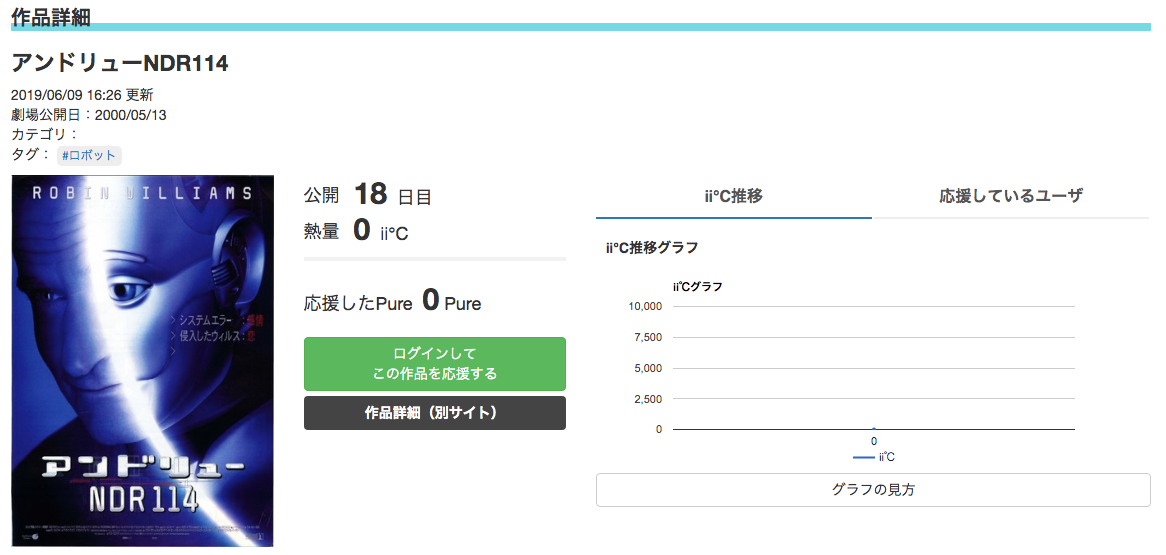Image resolution: width=1166 pixels, height=555 pixels.
Task: Click the 応援したPure 0 Pure count
Action: (392, 302)
